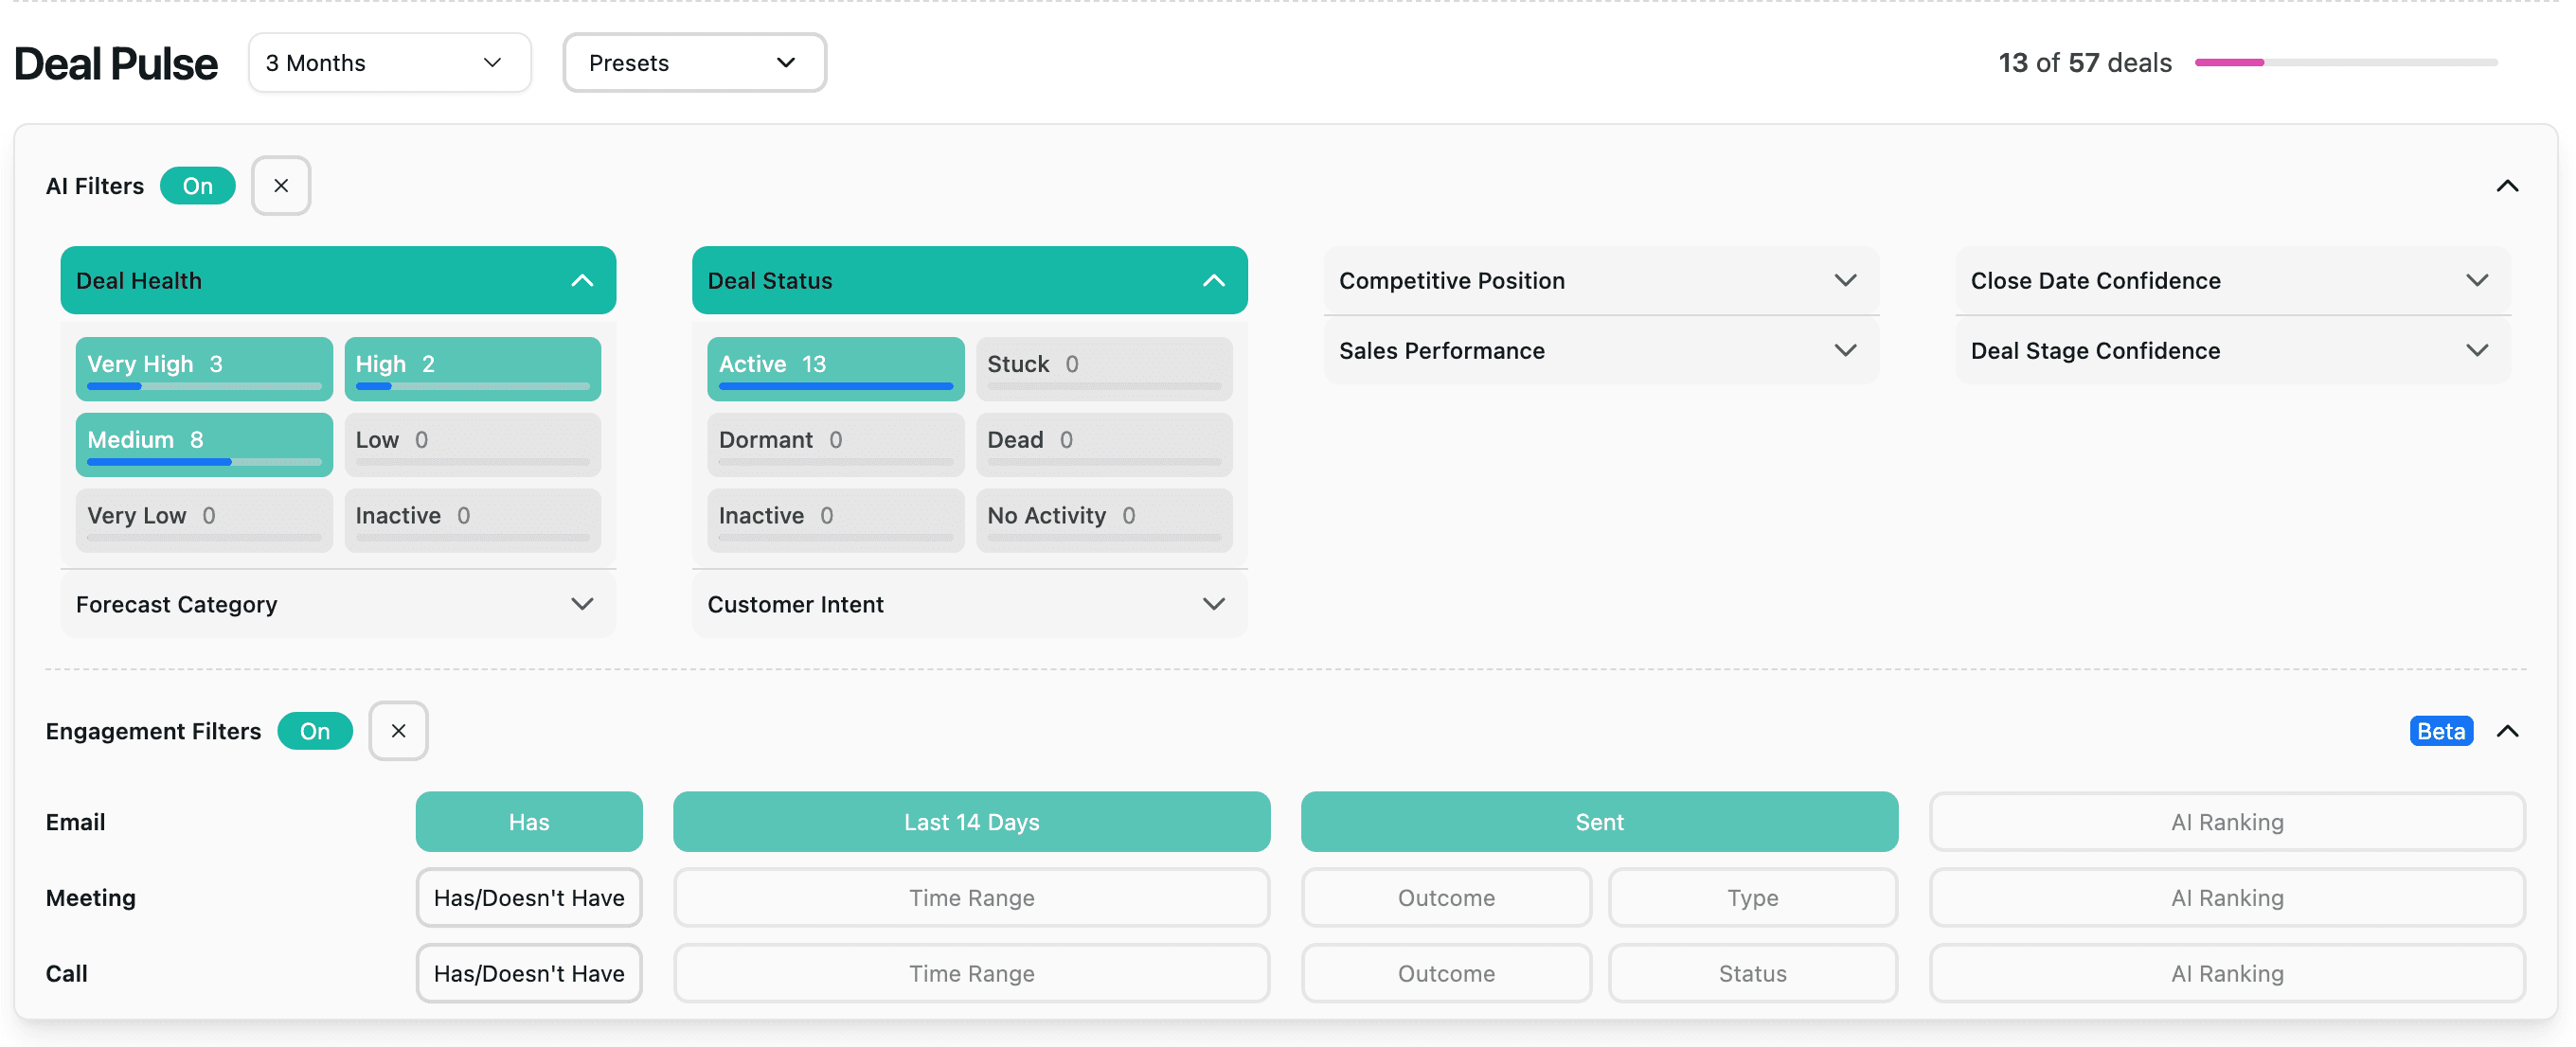Toggle Engagement Filters On switch
2576x1047 pixels.
(x=315, y=731)
